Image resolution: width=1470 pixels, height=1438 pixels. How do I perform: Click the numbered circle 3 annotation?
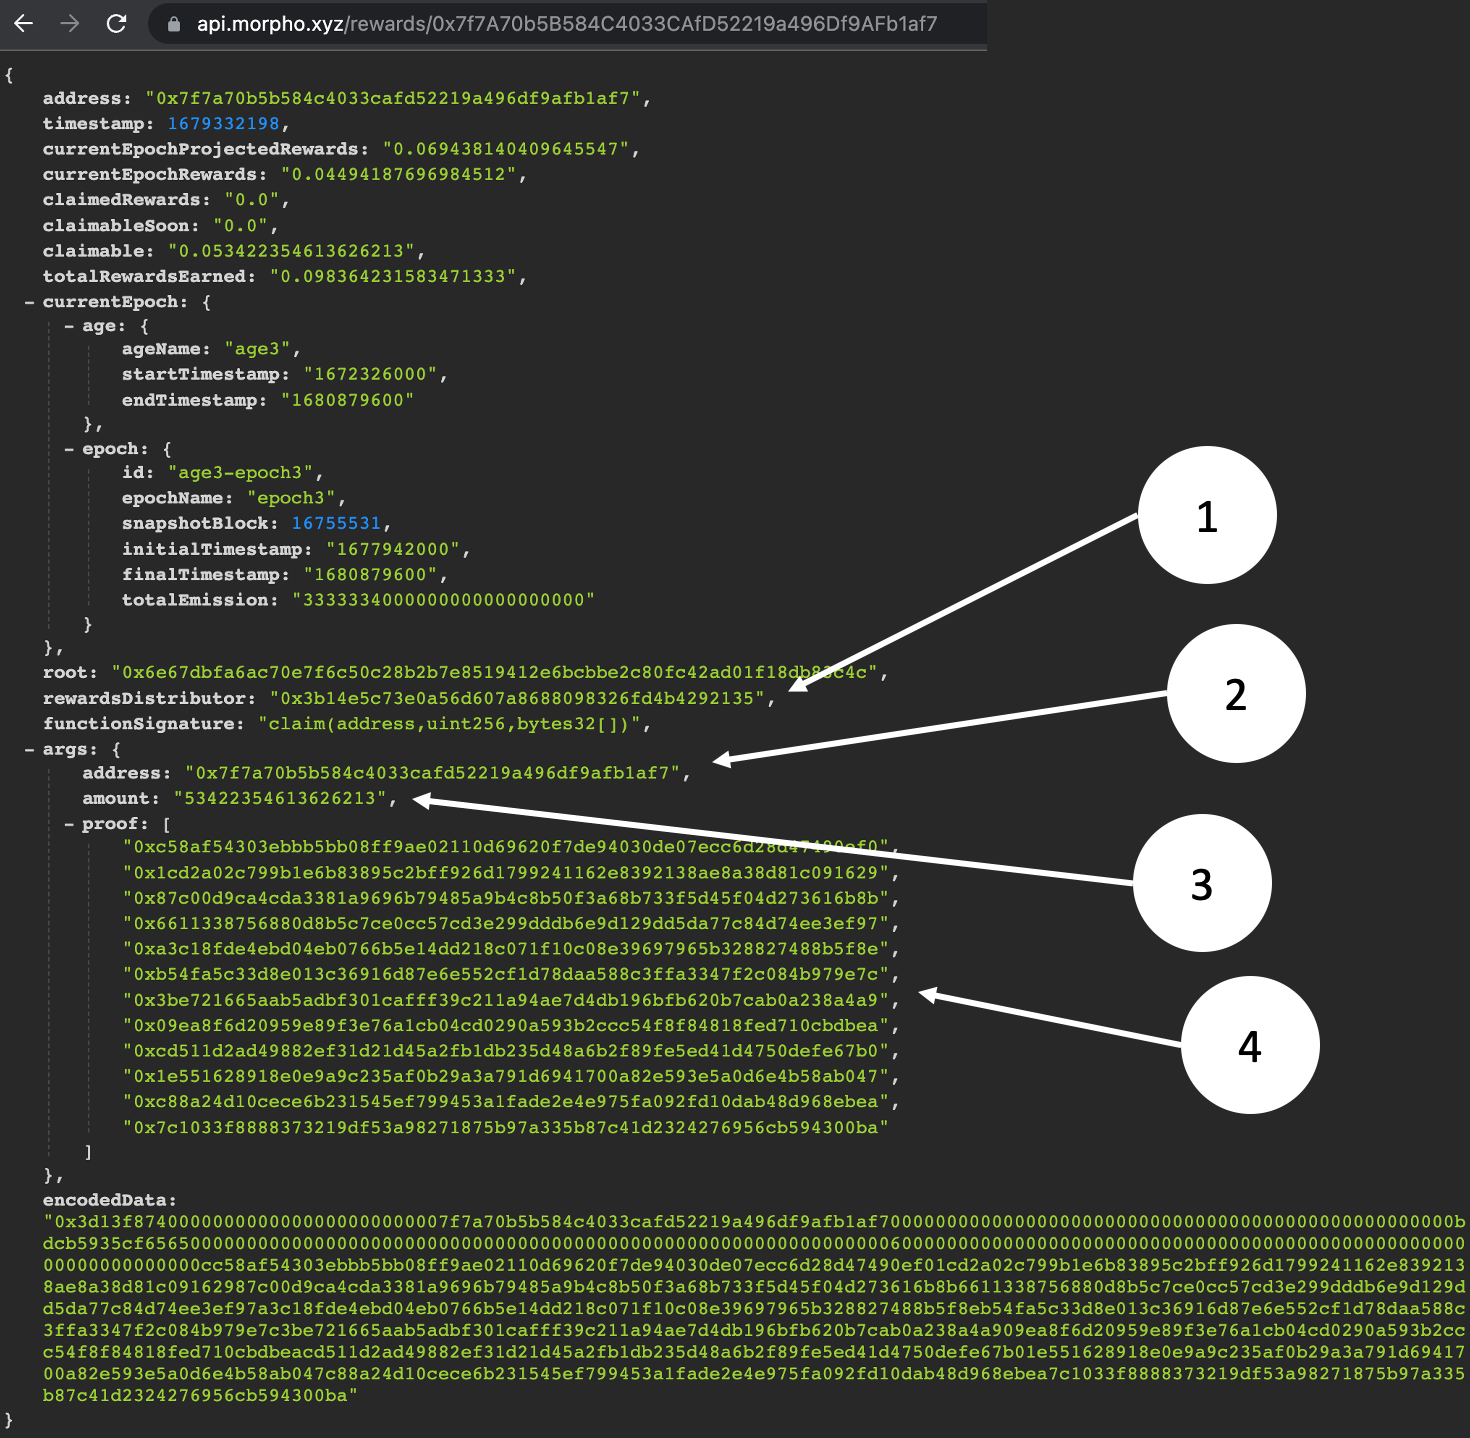[x=1201, y=884]
